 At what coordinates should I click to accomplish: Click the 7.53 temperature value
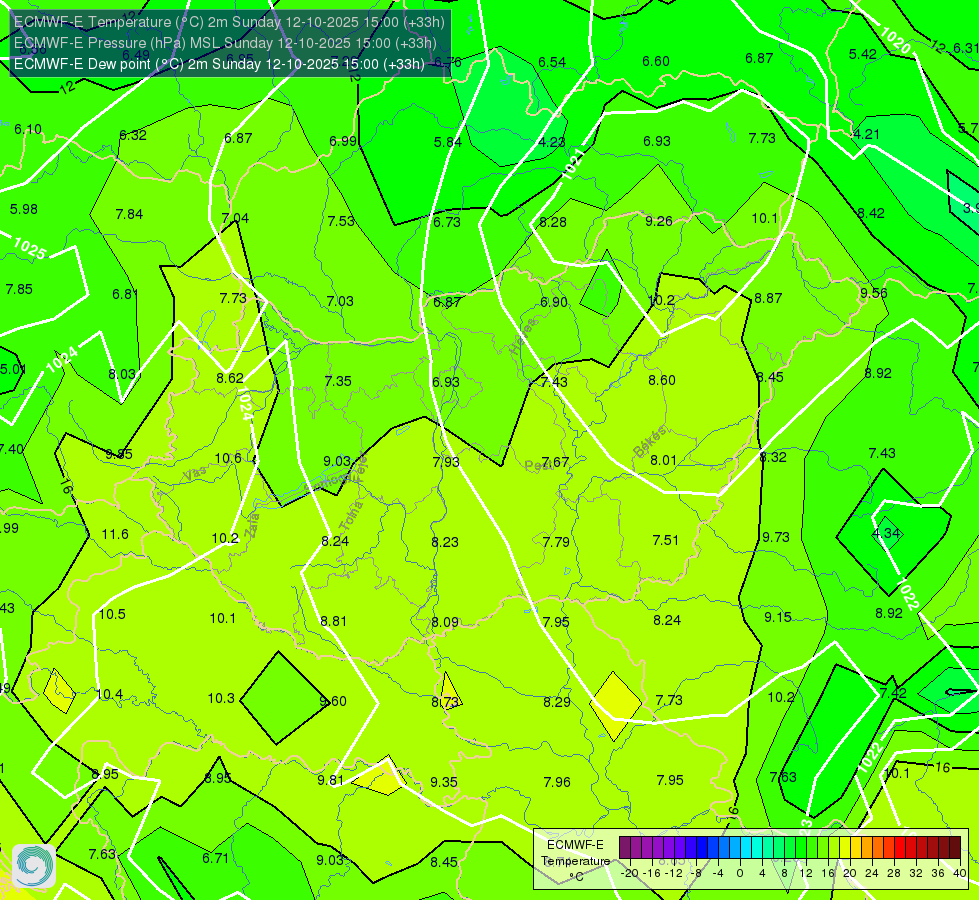point(341,221)
